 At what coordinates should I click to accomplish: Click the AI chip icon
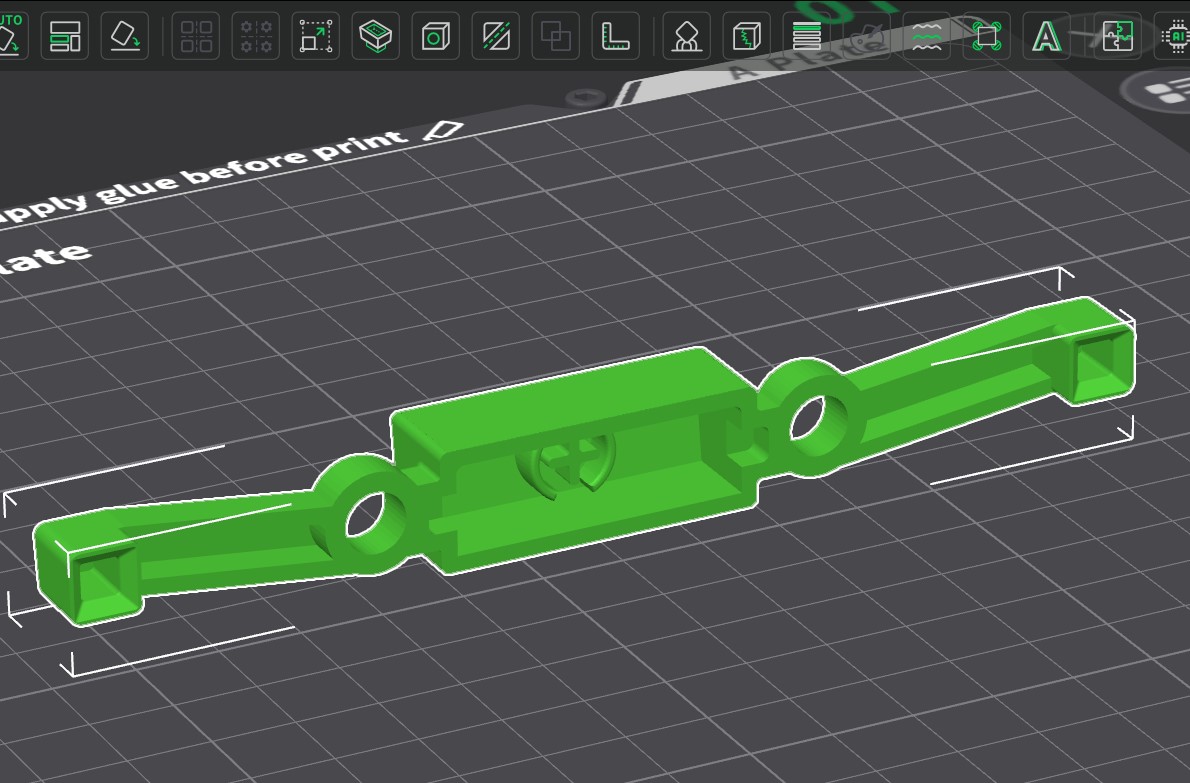pos(1175,36)
